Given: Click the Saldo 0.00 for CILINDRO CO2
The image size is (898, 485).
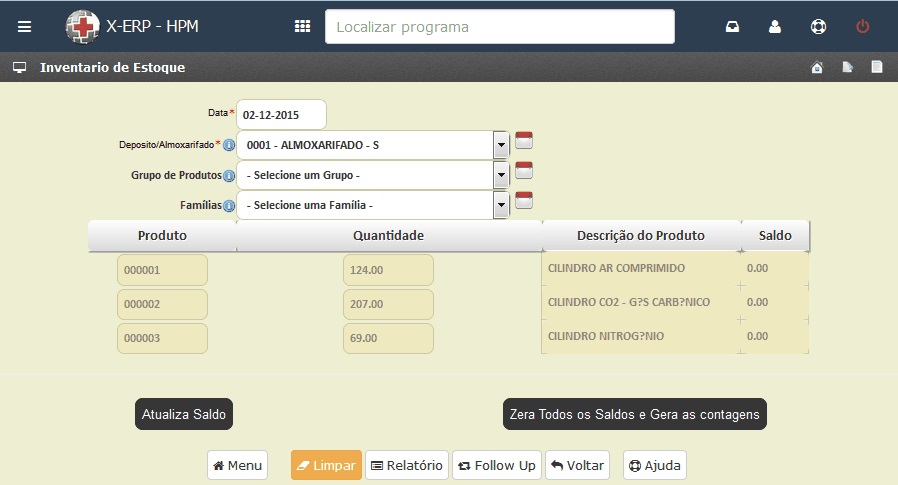Looking at the screenshot, I should 774,302.
